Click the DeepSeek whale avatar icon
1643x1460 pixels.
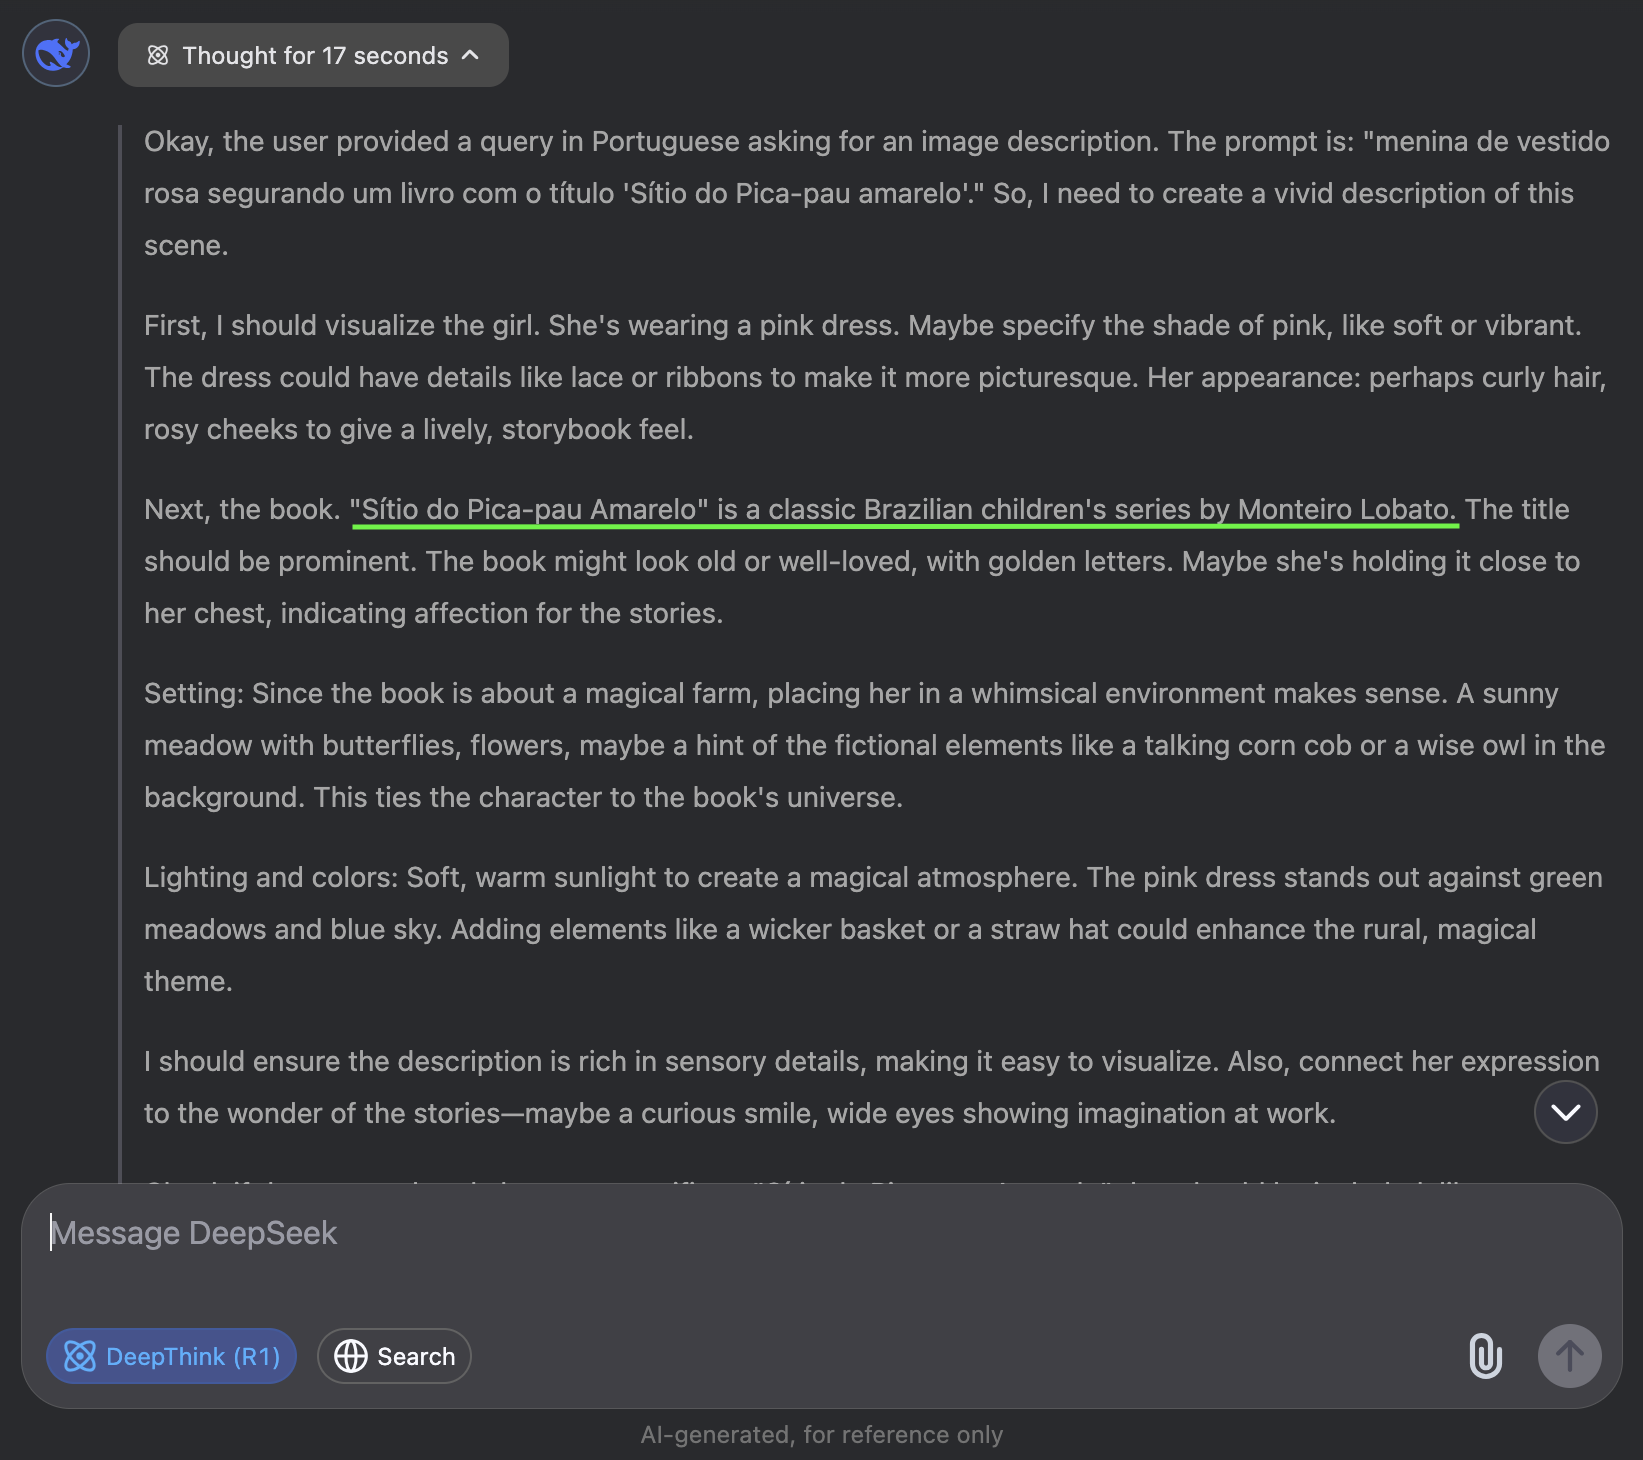tap(56, 53)
